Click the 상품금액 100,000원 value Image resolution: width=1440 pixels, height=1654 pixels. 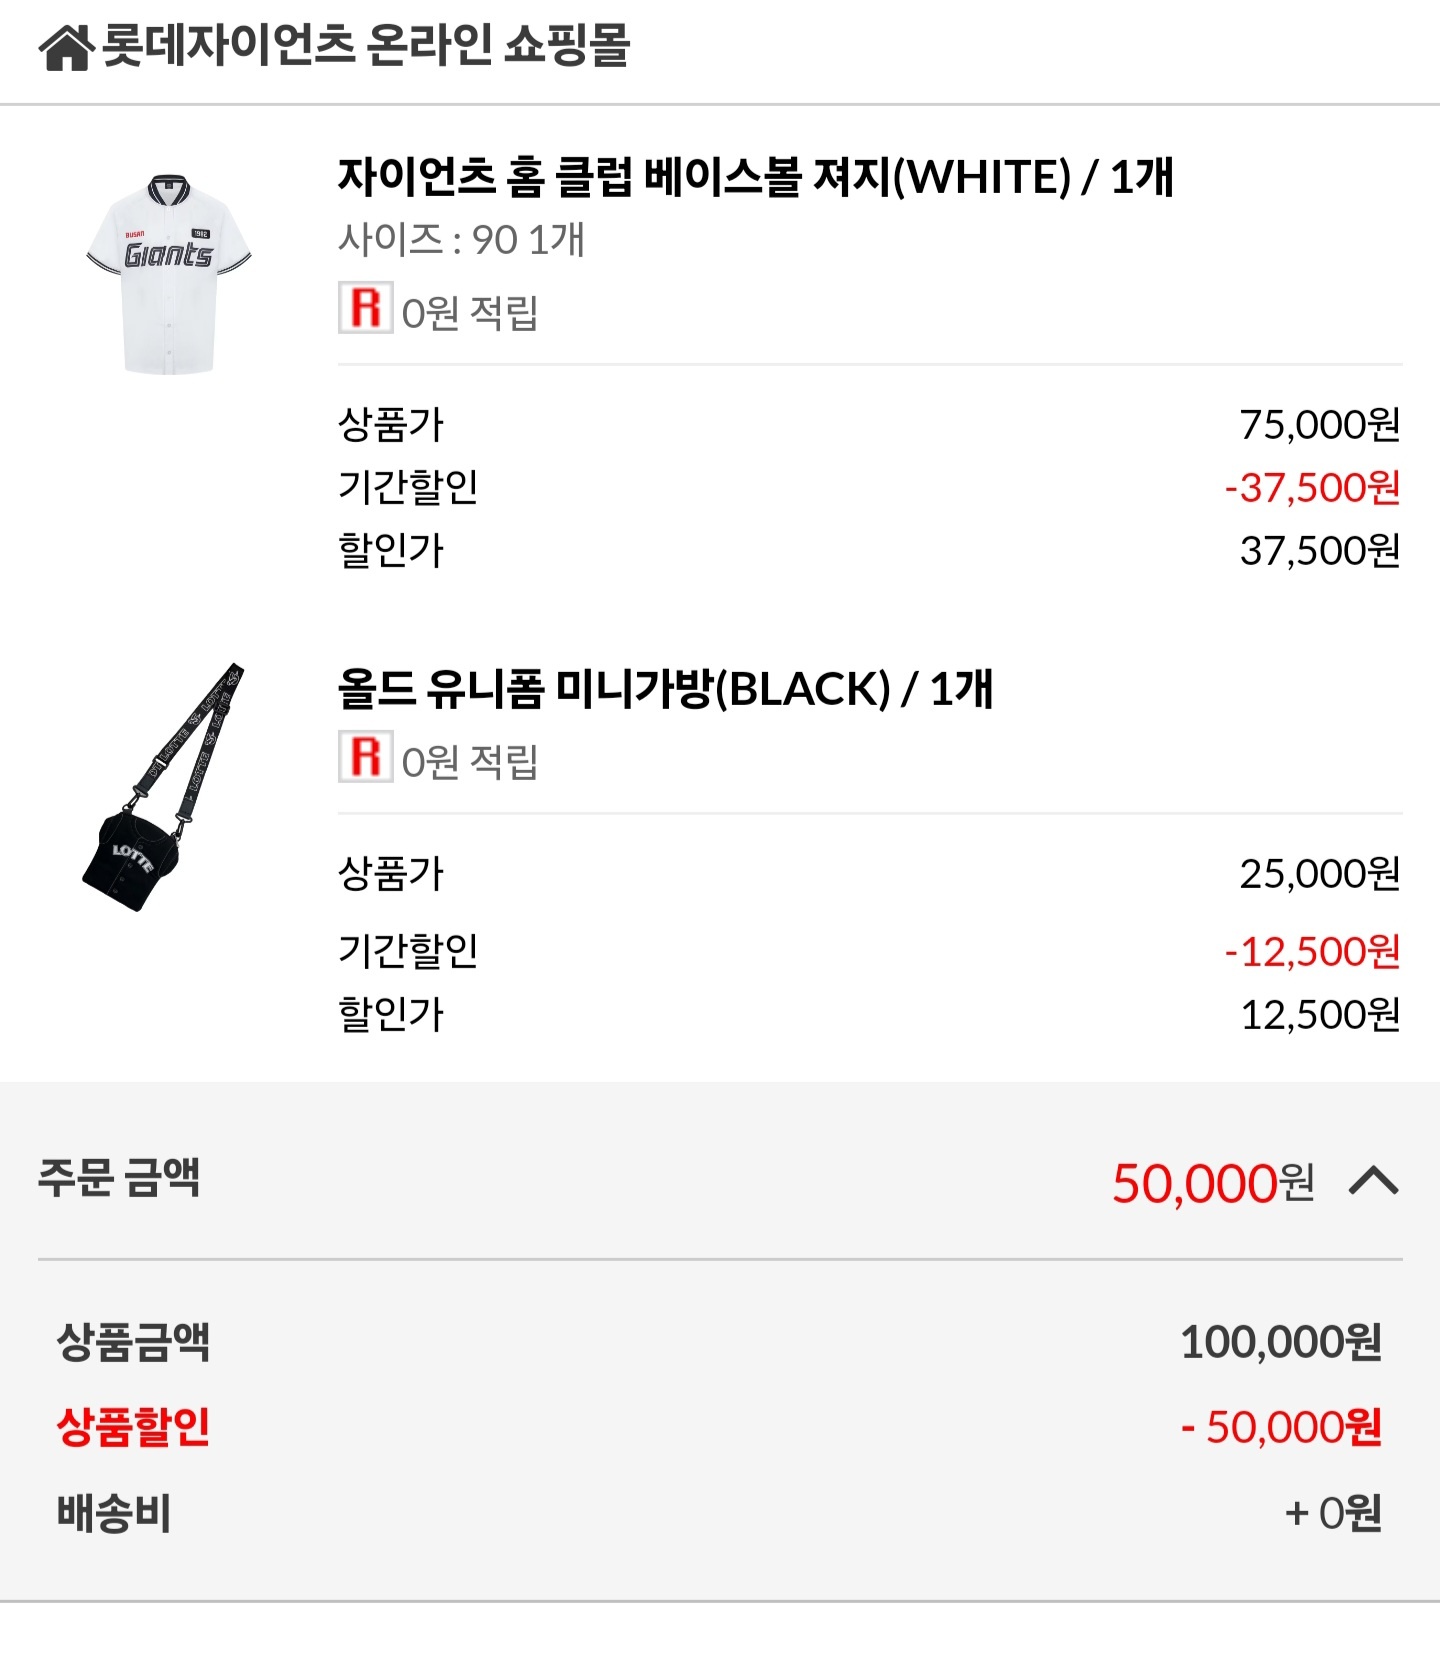coord(1280,1342)
